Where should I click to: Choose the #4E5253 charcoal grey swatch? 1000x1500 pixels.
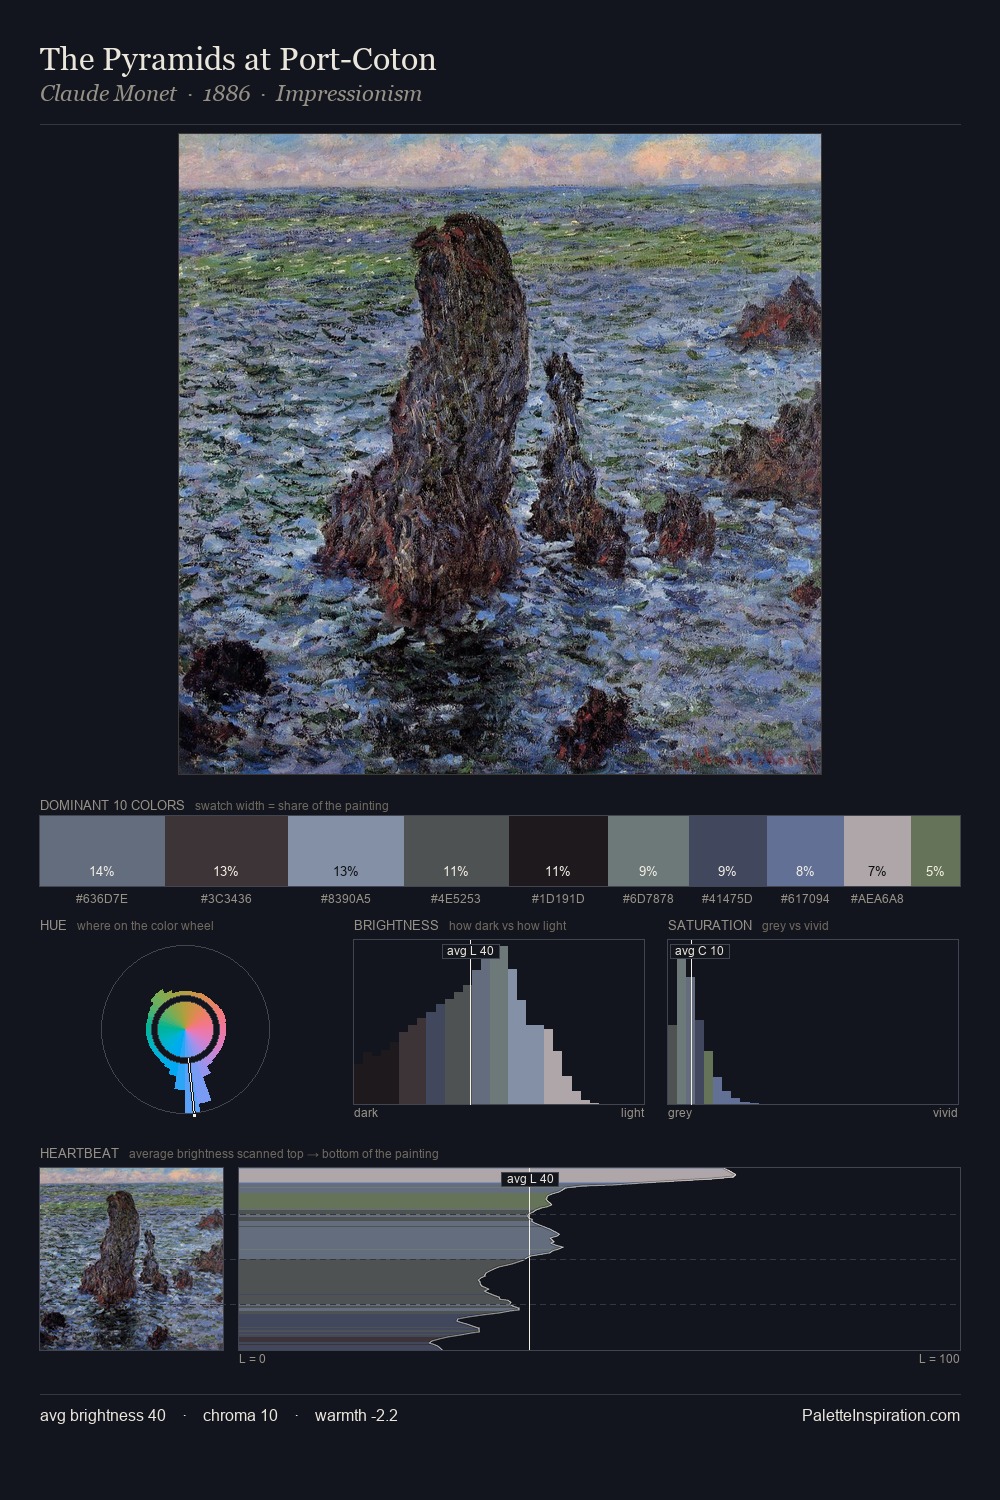(x=456, y=851)
